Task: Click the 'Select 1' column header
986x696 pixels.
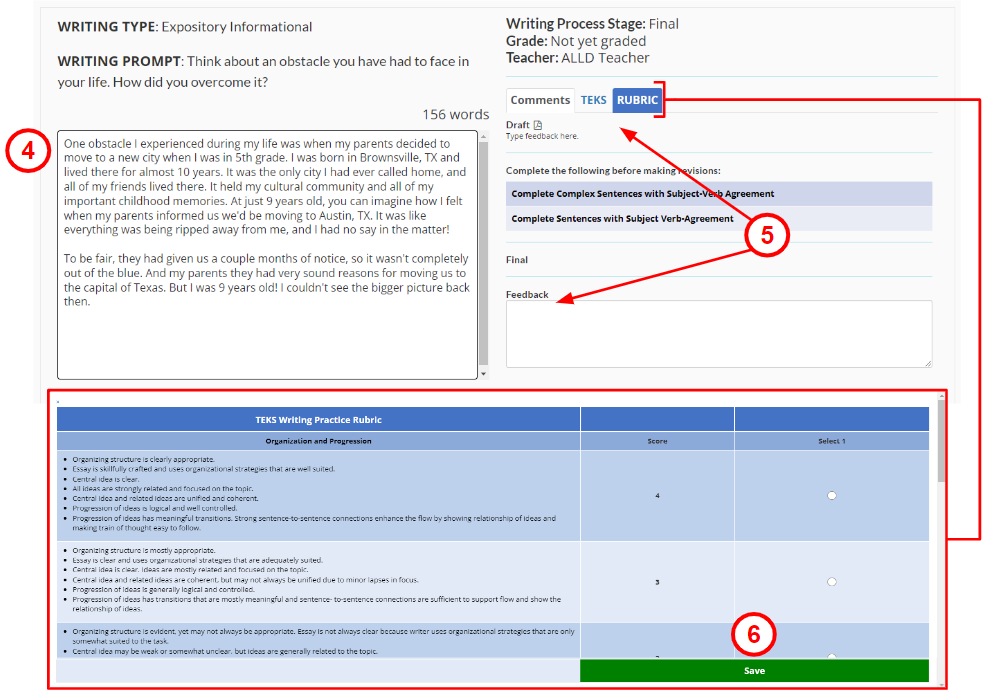Action: point(831,441)
